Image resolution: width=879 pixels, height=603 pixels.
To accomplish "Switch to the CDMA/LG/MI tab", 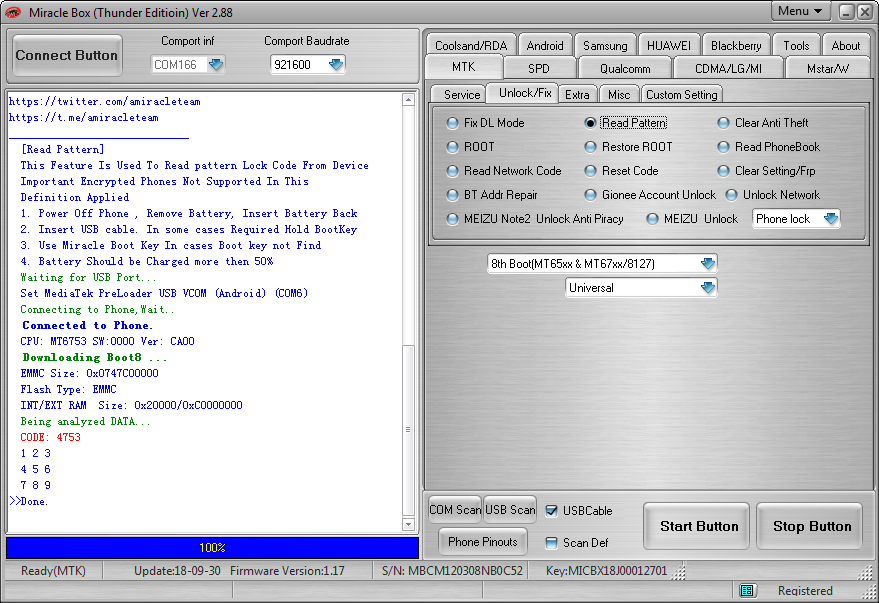I will point(728,68).
